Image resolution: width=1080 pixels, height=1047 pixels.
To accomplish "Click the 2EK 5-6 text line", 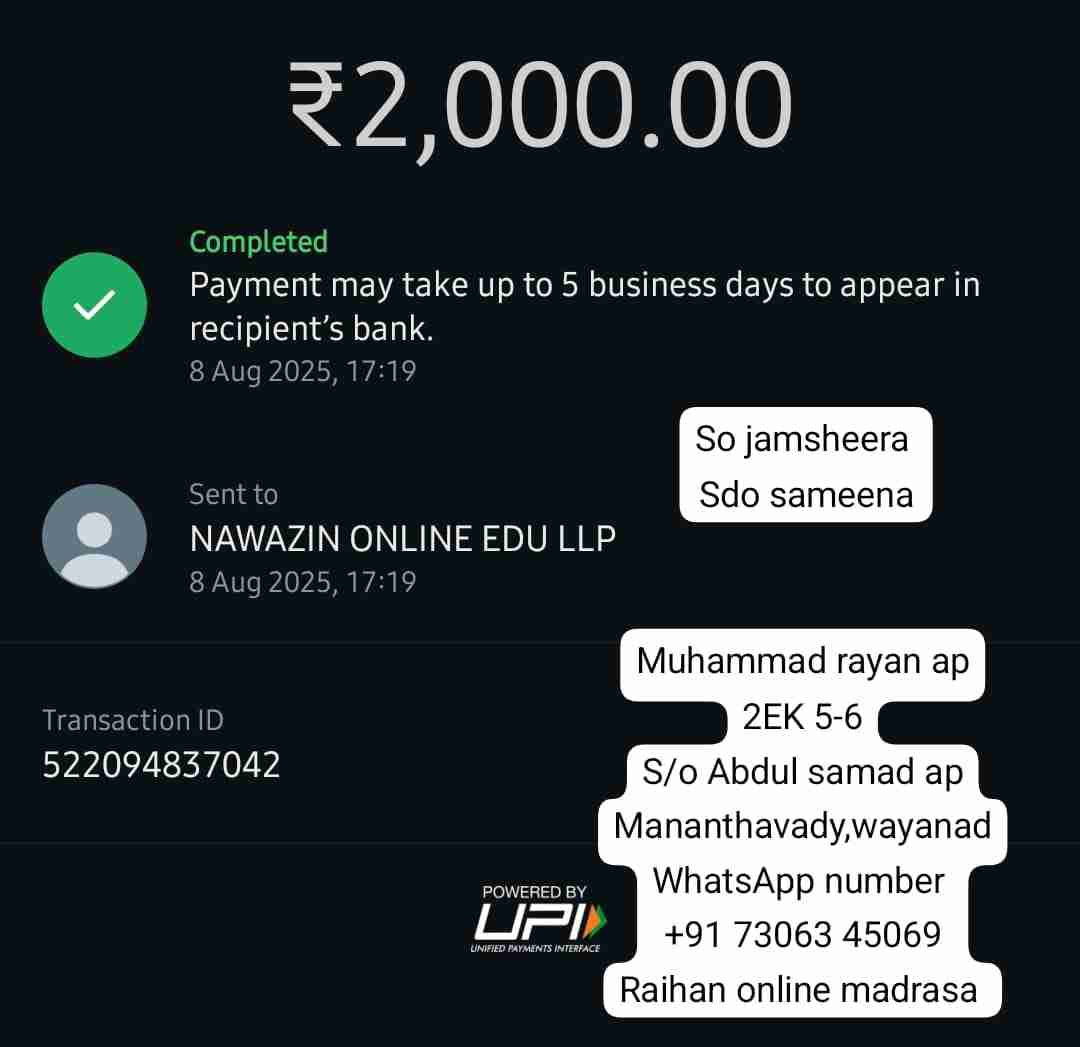I will pos(802,717).
